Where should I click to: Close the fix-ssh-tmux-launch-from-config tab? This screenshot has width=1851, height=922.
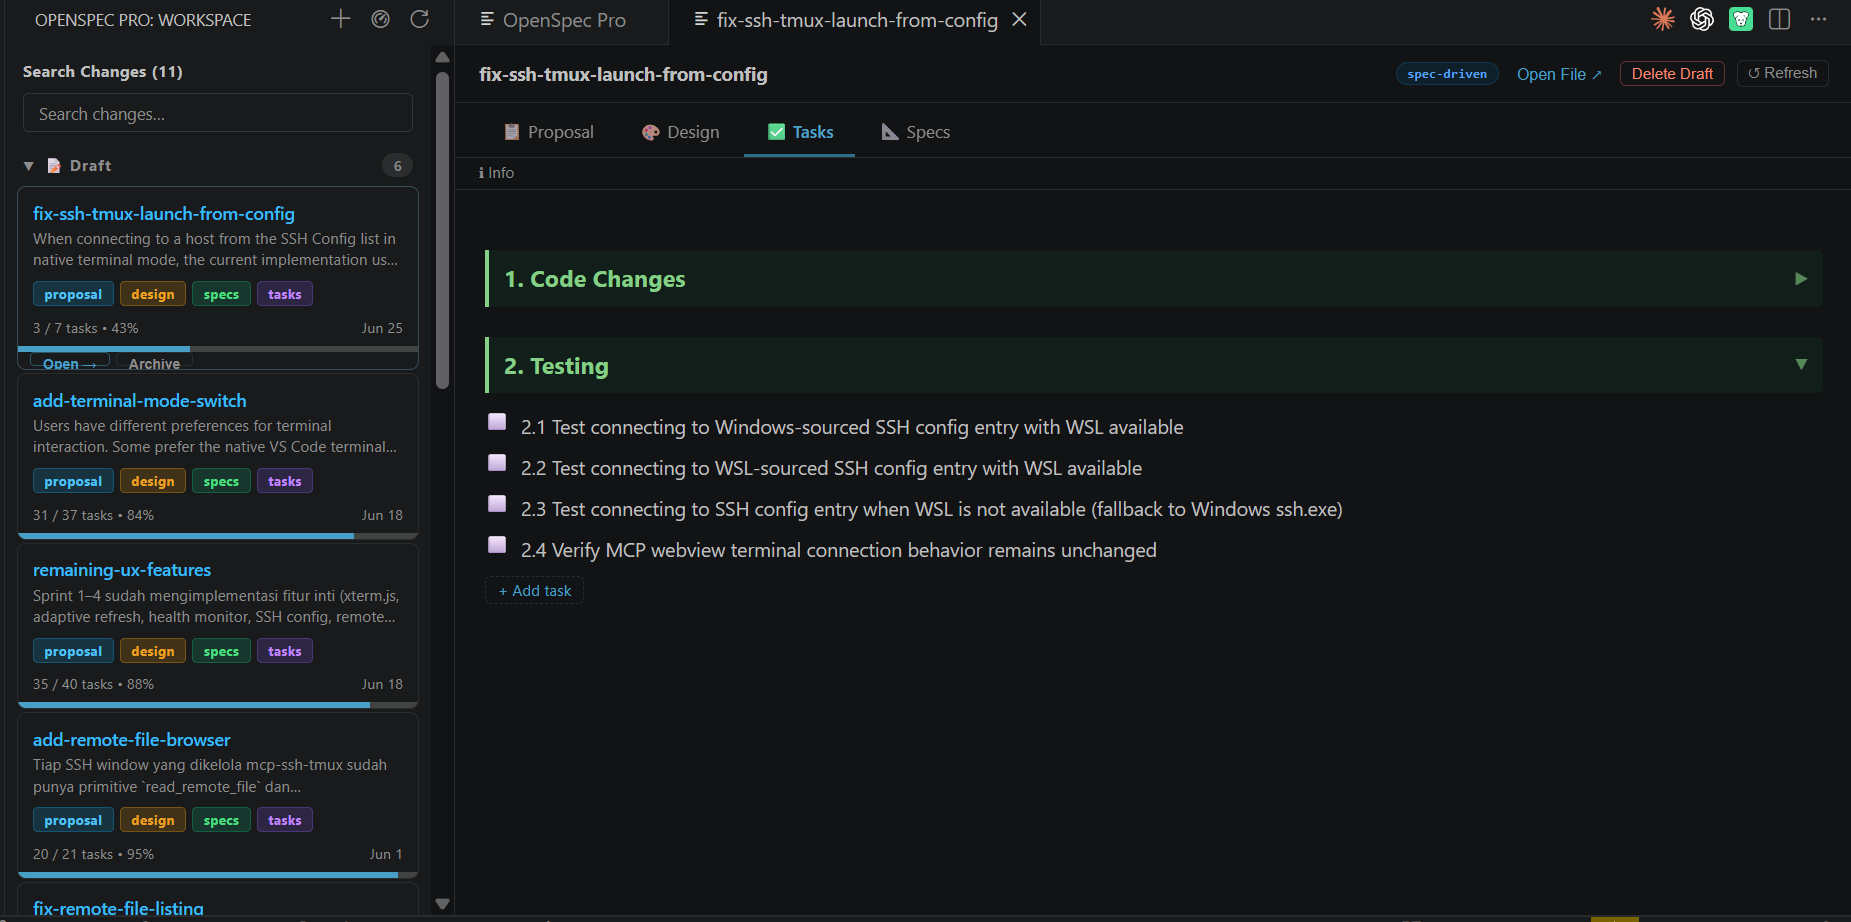(x=1019, y=20)
